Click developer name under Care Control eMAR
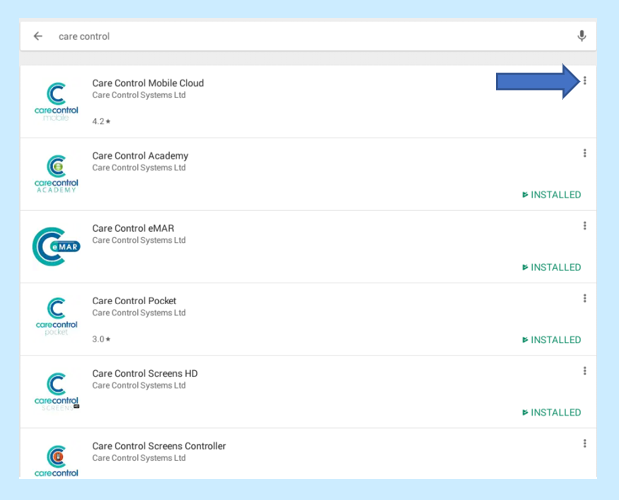The width and height of the screenshot is (619, 500). (x=139, y=240)
